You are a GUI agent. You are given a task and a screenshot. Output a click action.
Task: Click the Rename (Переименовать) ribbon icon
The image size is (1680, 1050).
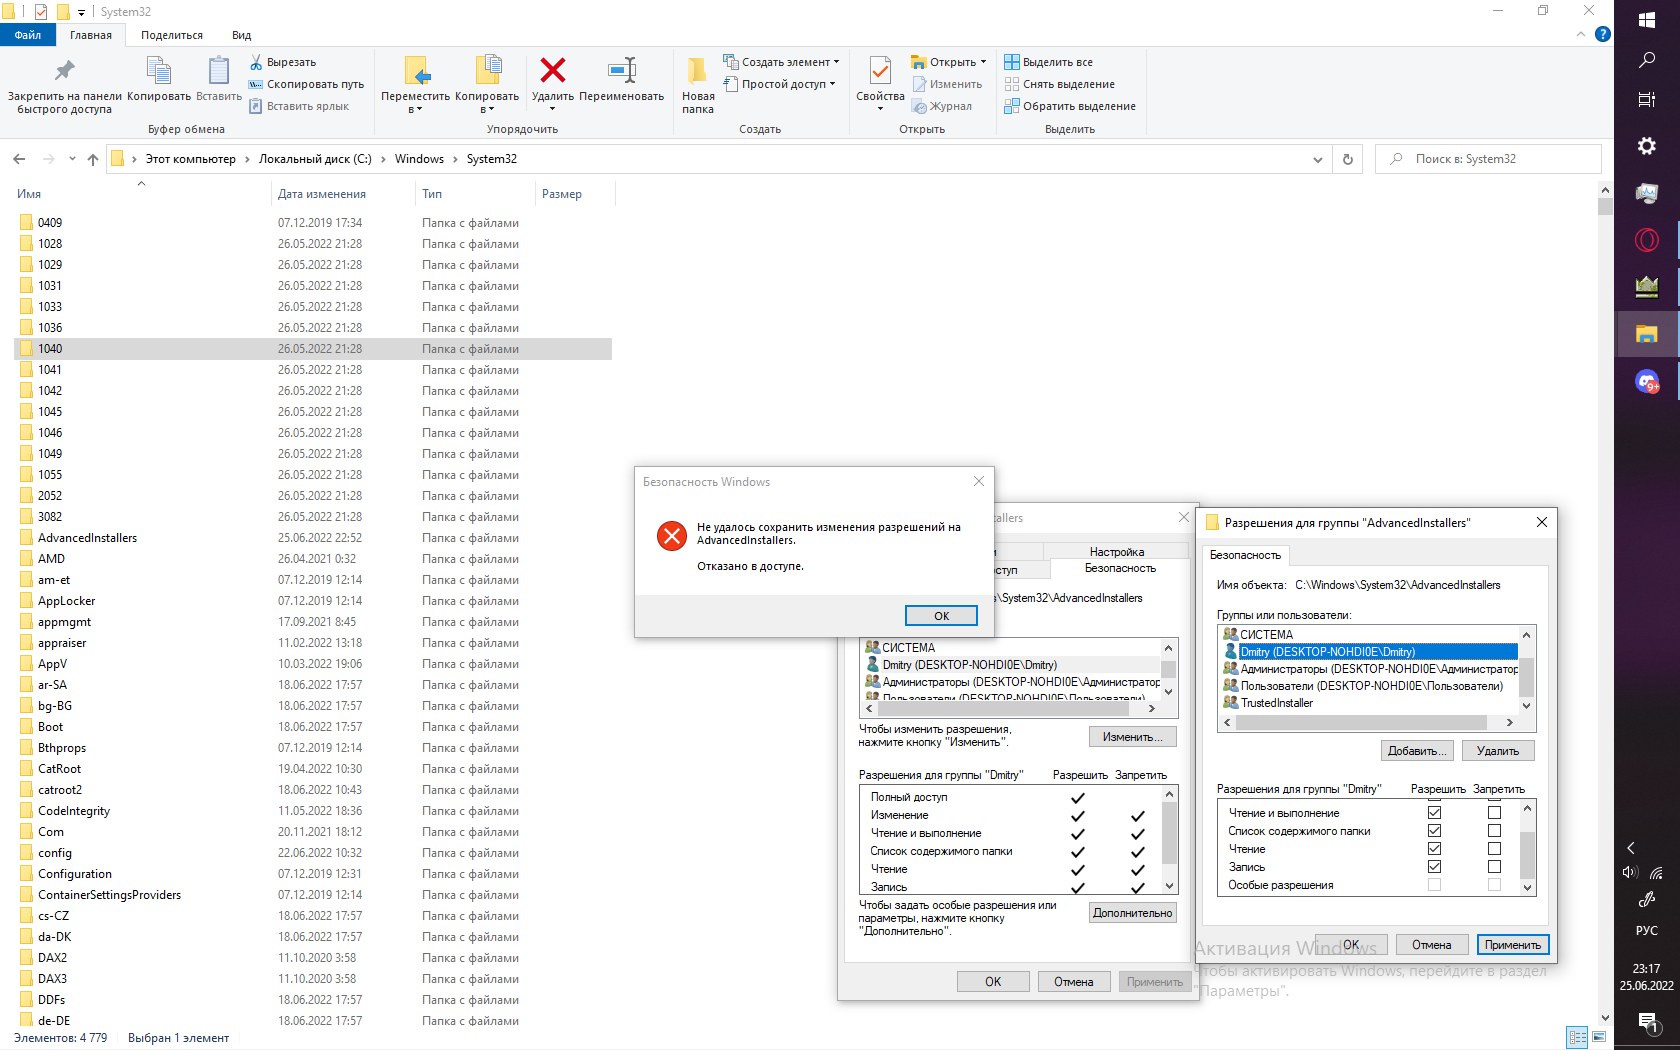[x=621, y=71]
